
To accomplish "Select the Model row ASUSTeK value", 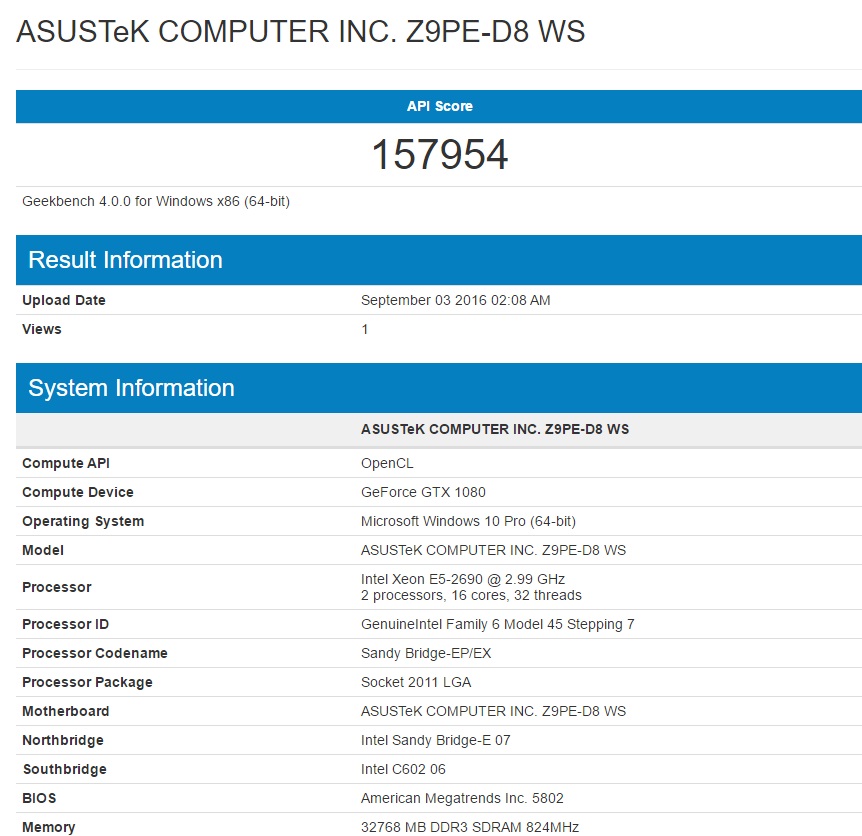I will coord(493,550).
